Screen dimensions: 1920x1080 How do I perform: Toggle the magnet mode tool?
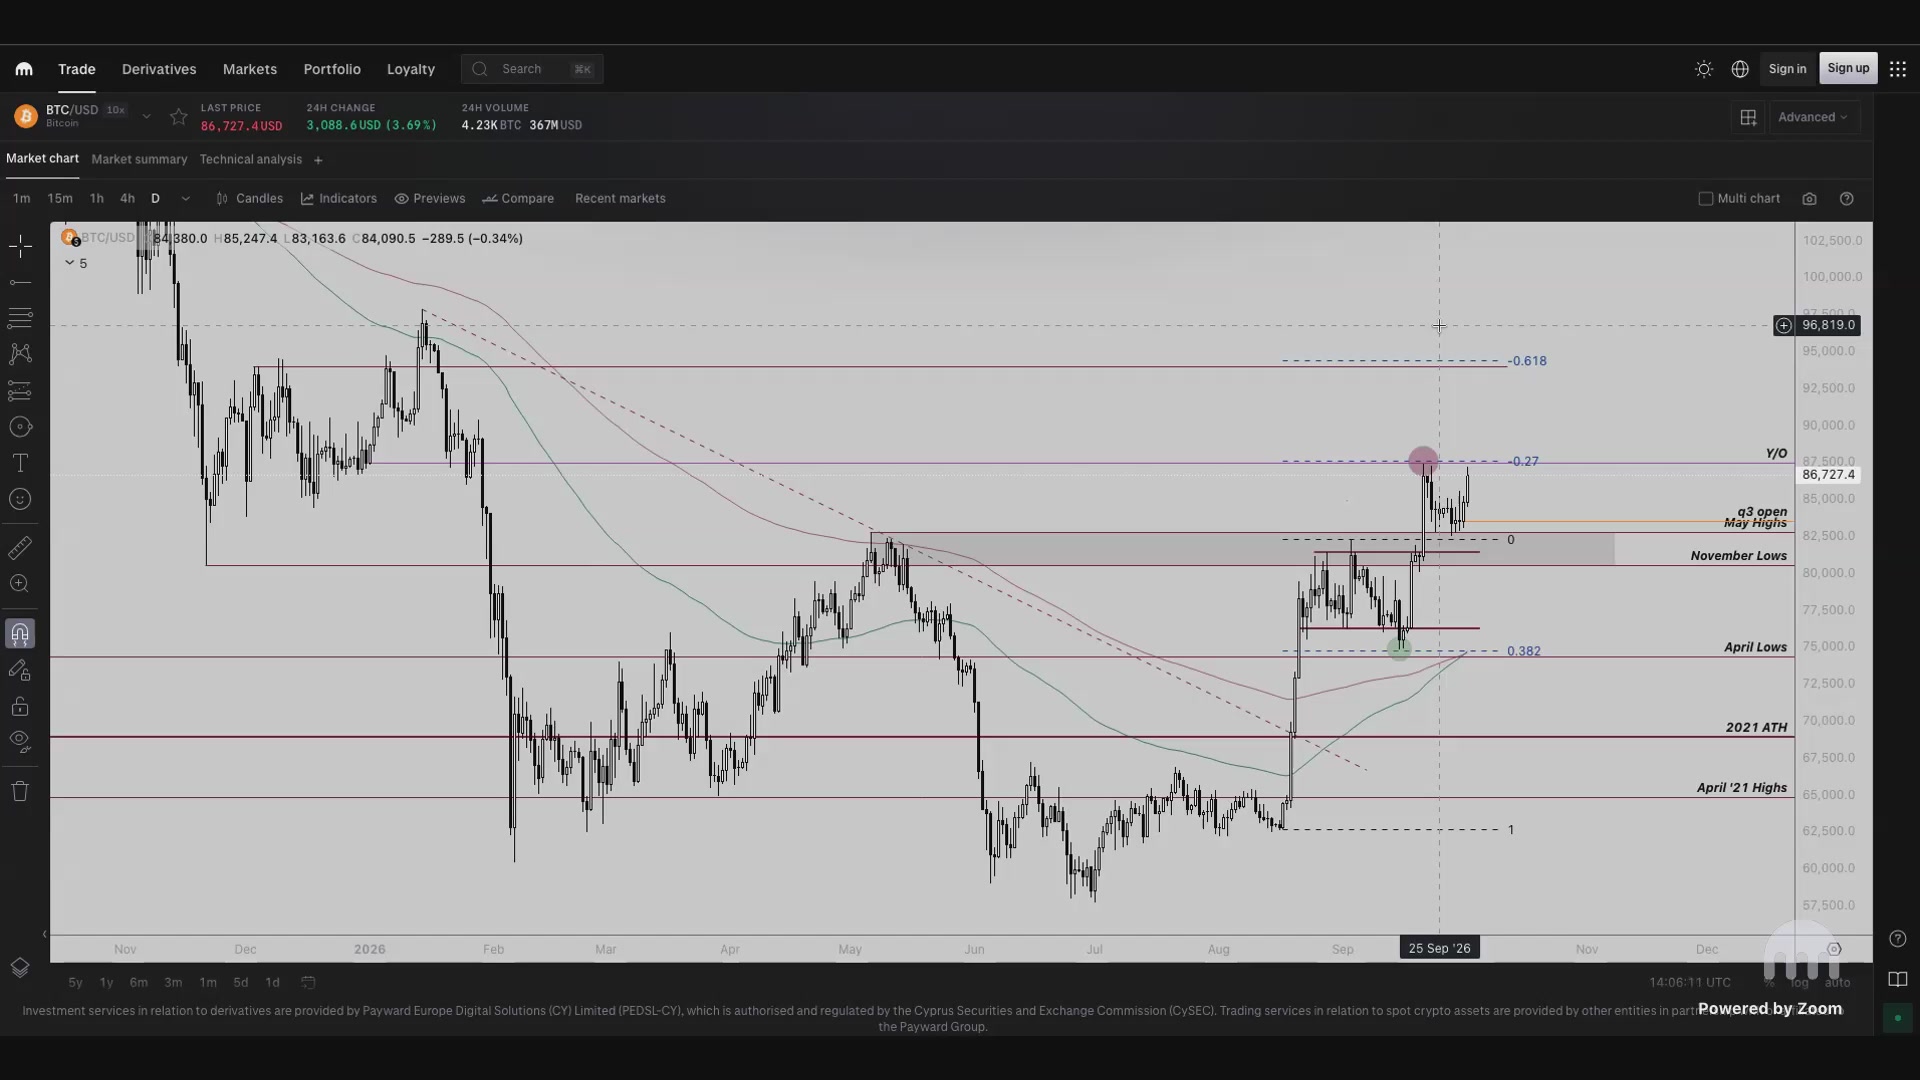[20, 634]
